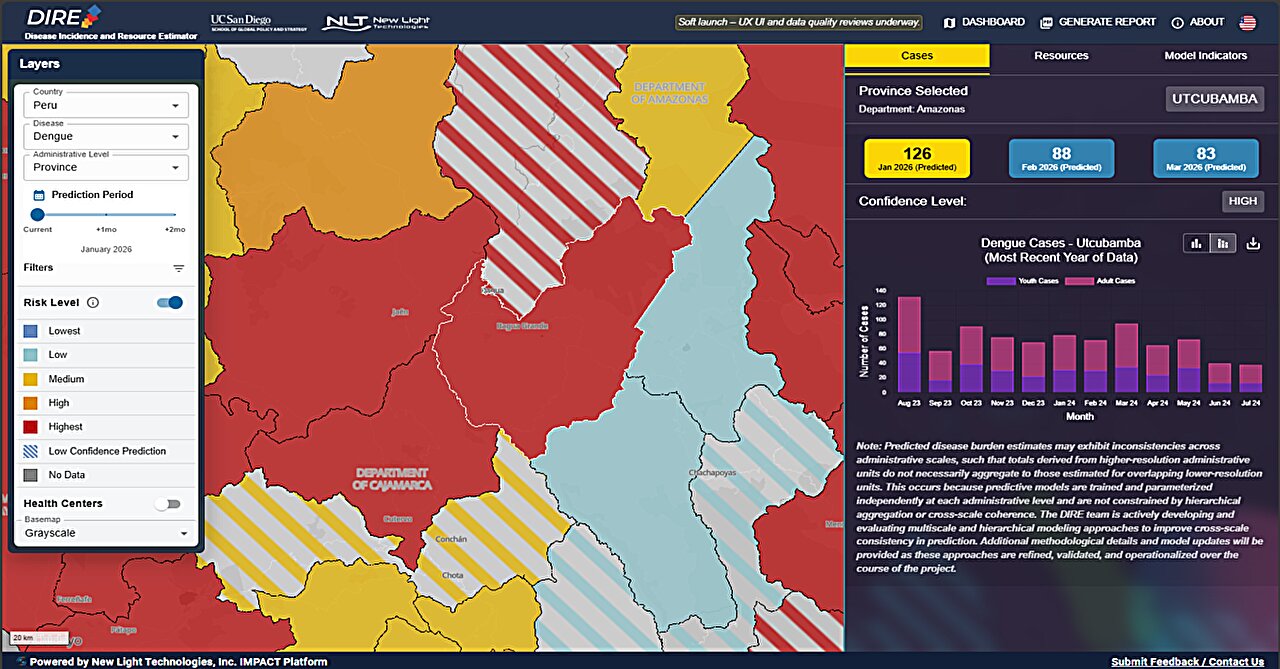Open the Model Indicators tab
Screen dimensions: 1280x669
[1206, 55]
